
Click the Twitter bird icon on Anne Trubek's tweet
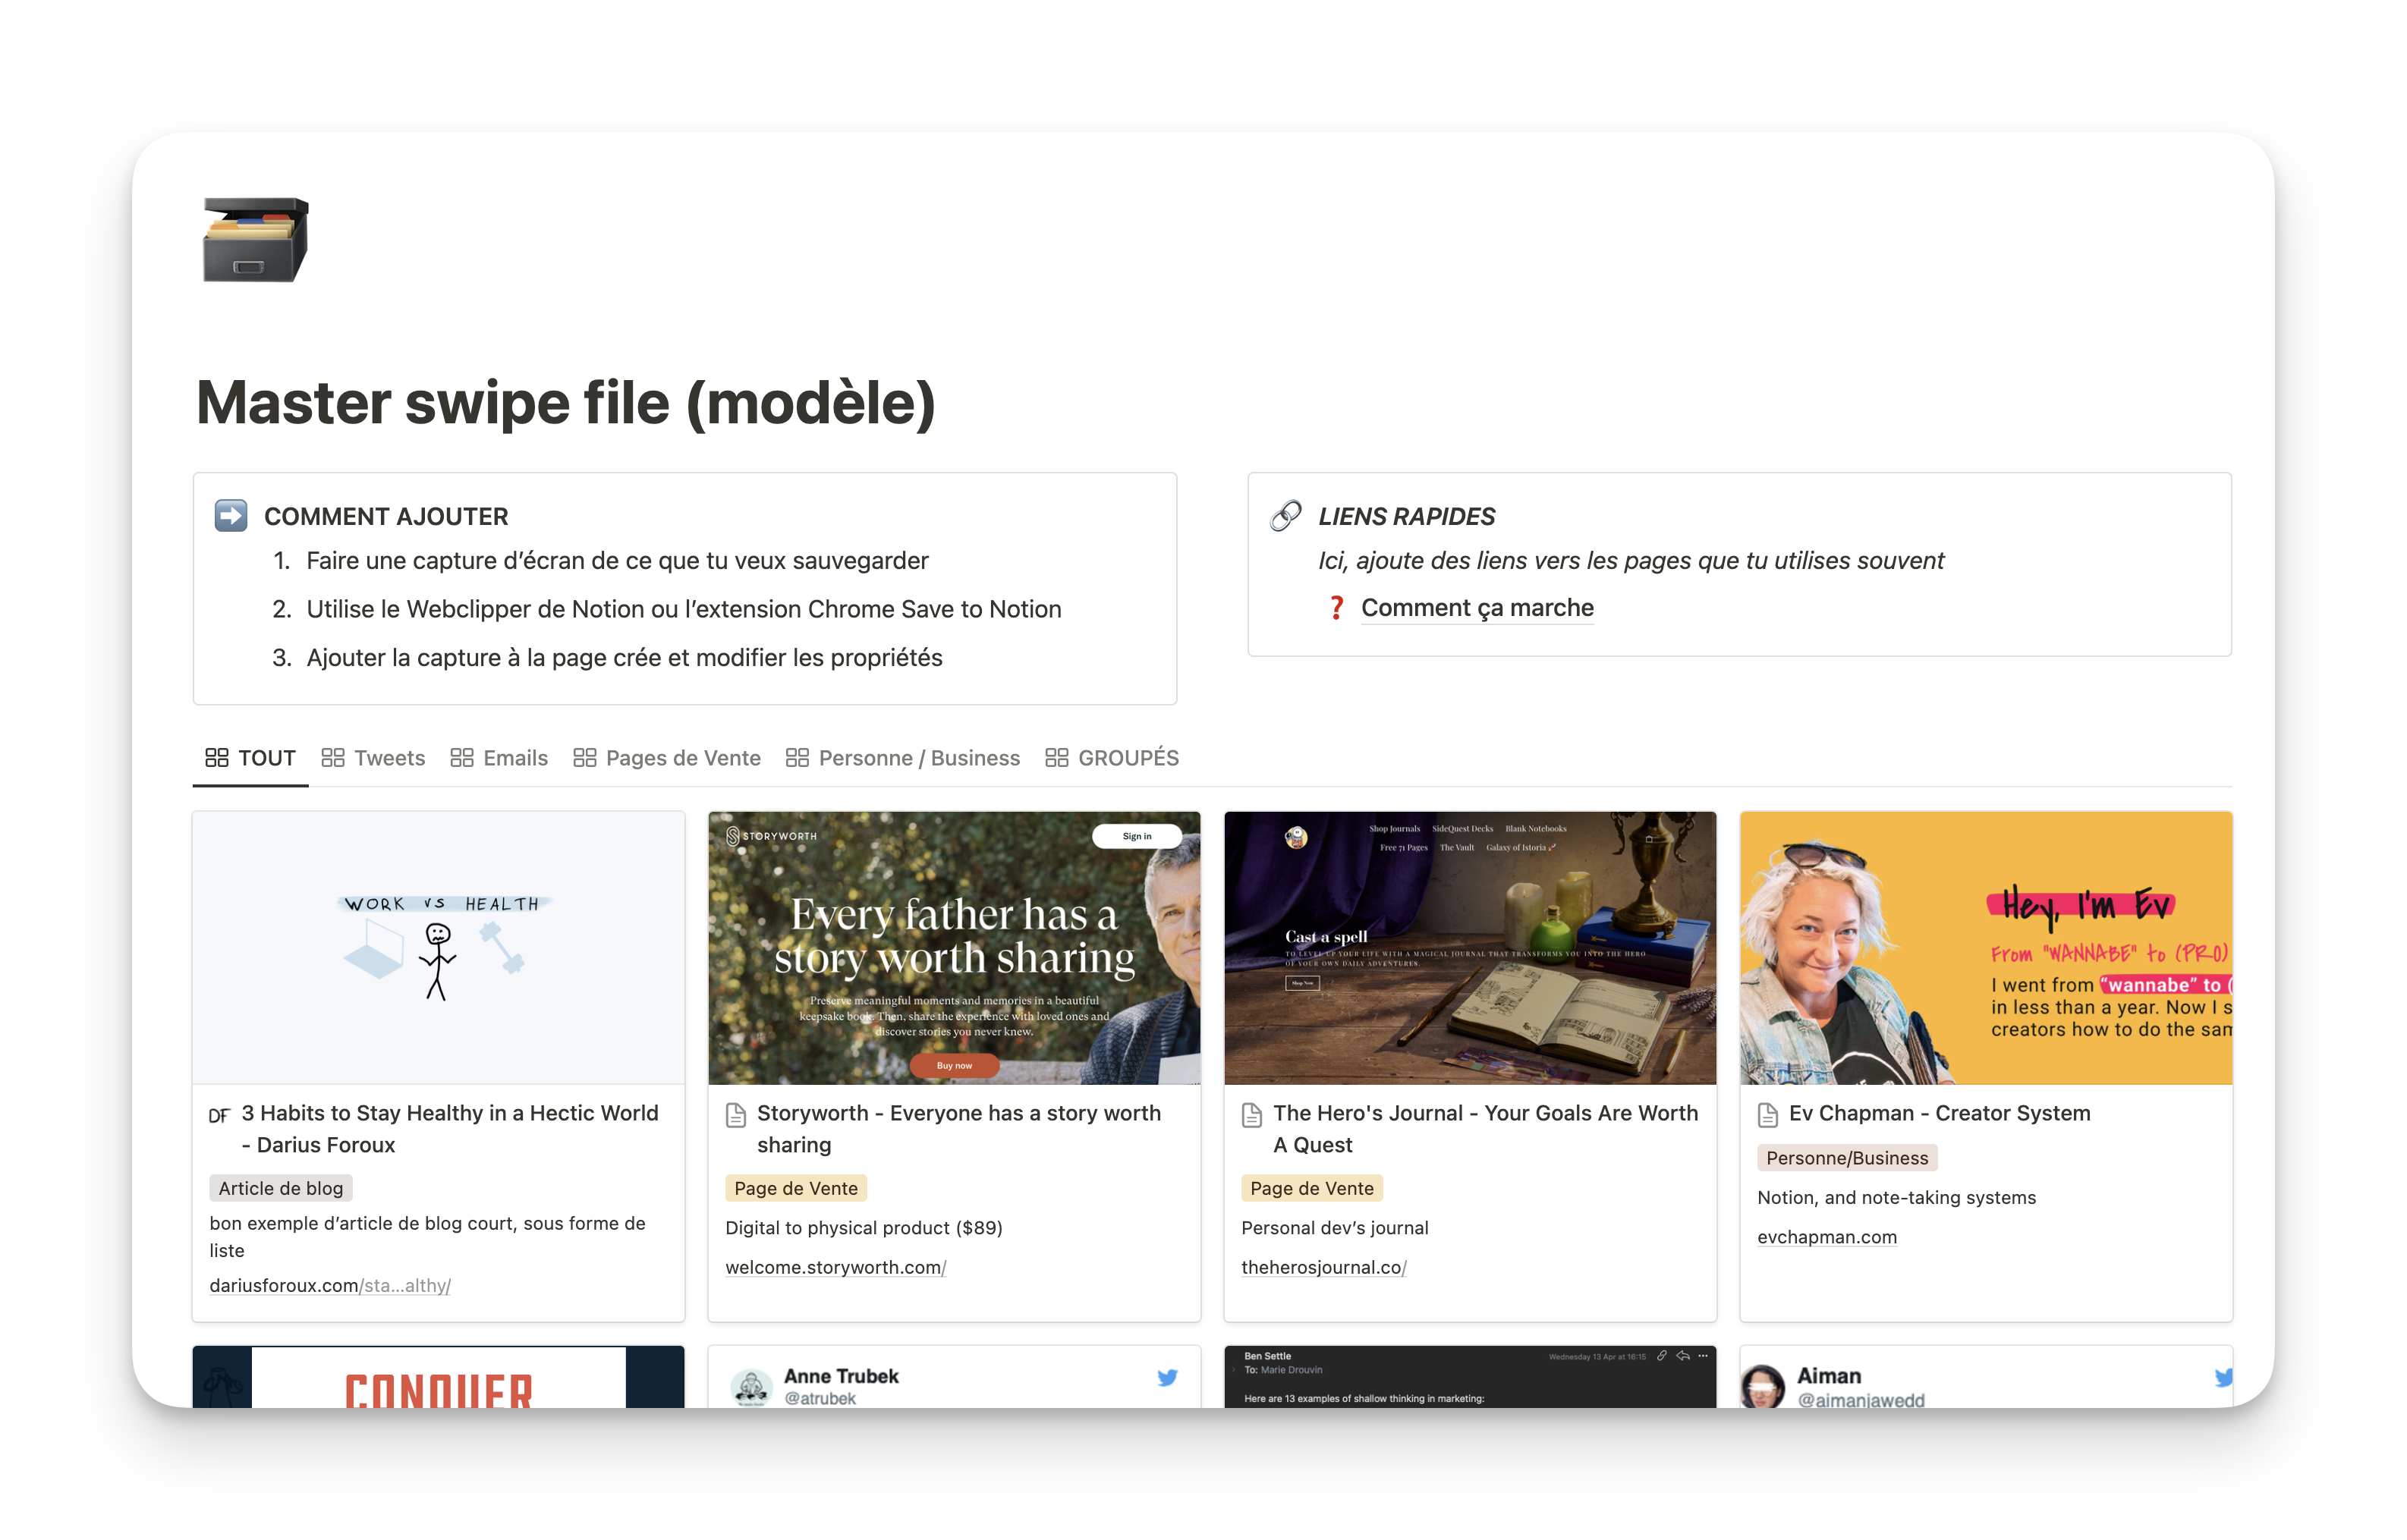tap(1166, 1376)
